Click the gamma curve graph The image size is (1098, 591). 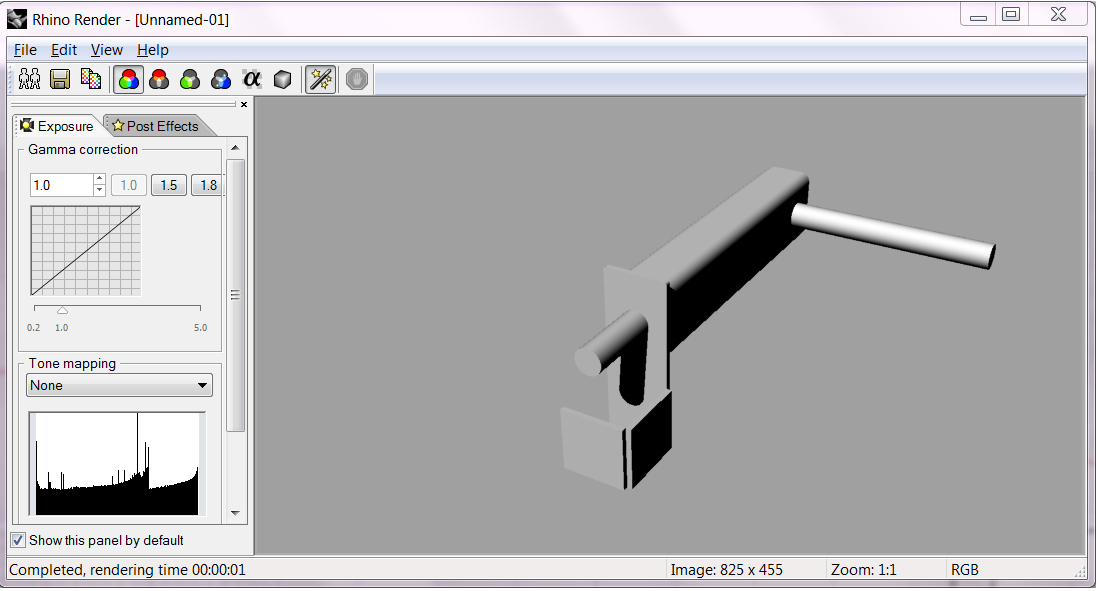click(x=85, y=251)
